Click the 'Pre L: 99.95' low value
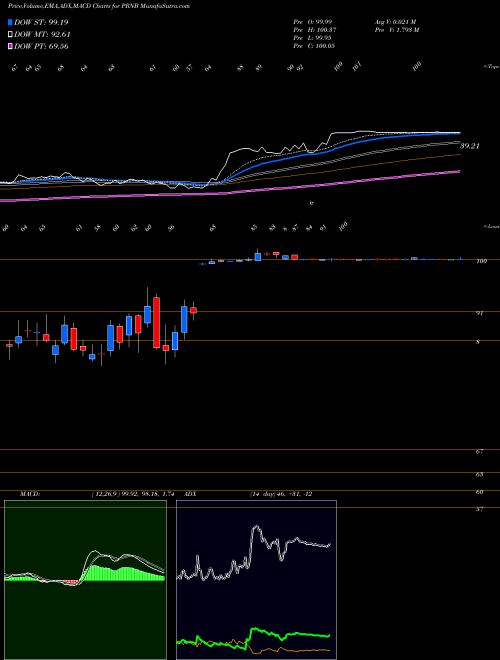The width and height of the screenshot is (500, 660). pos(313,38)
